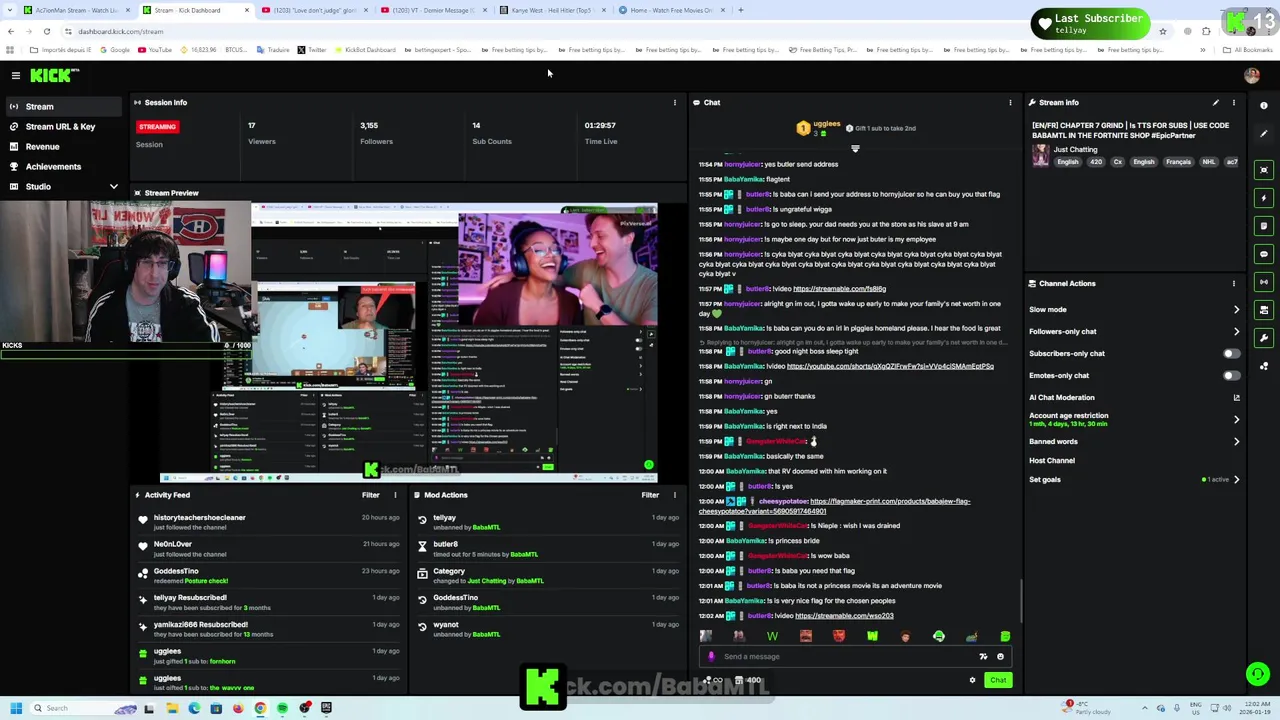The height and width of the screenshot is (720, 1280).
Task: Expand Slow mode settings
Action: [x=1236, y=309]
